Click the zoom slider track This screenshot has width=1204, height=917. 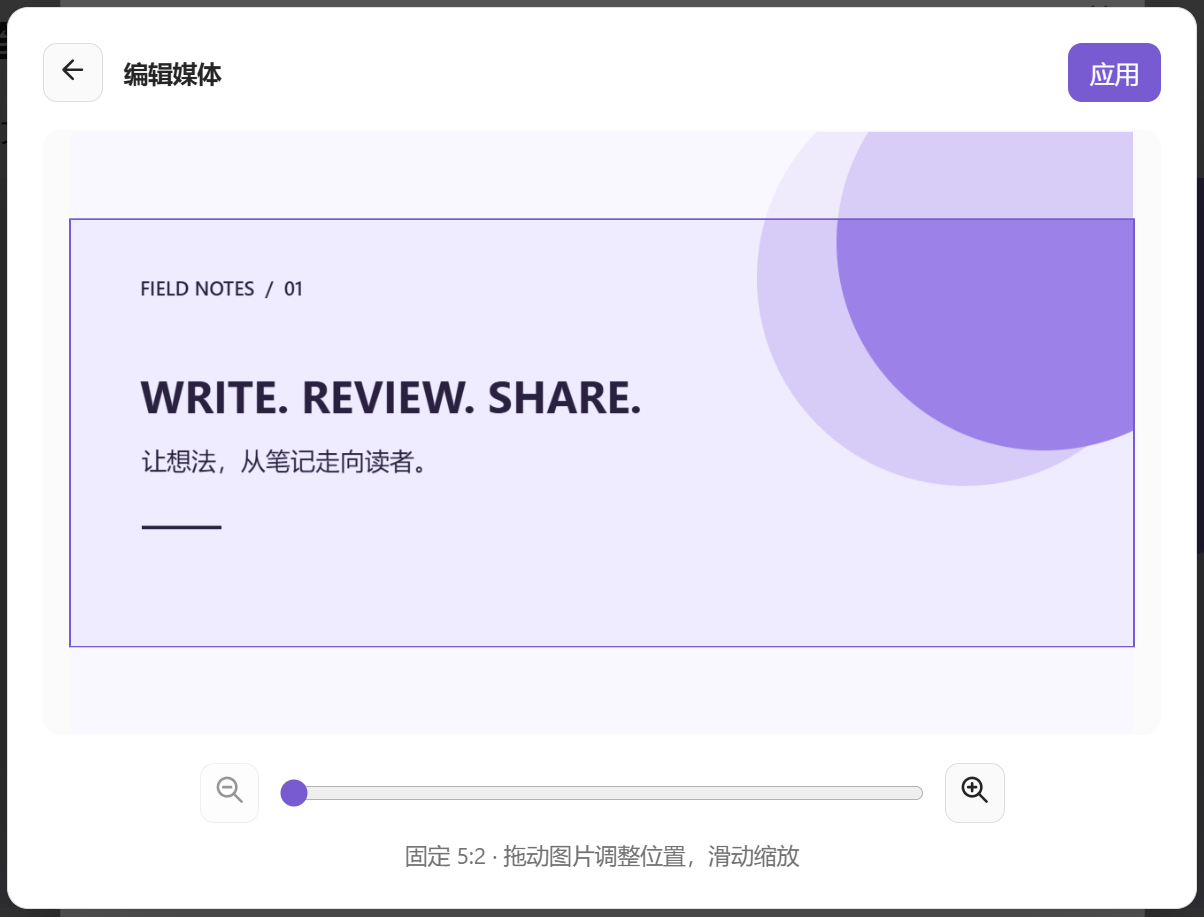[x=602, y=793]
